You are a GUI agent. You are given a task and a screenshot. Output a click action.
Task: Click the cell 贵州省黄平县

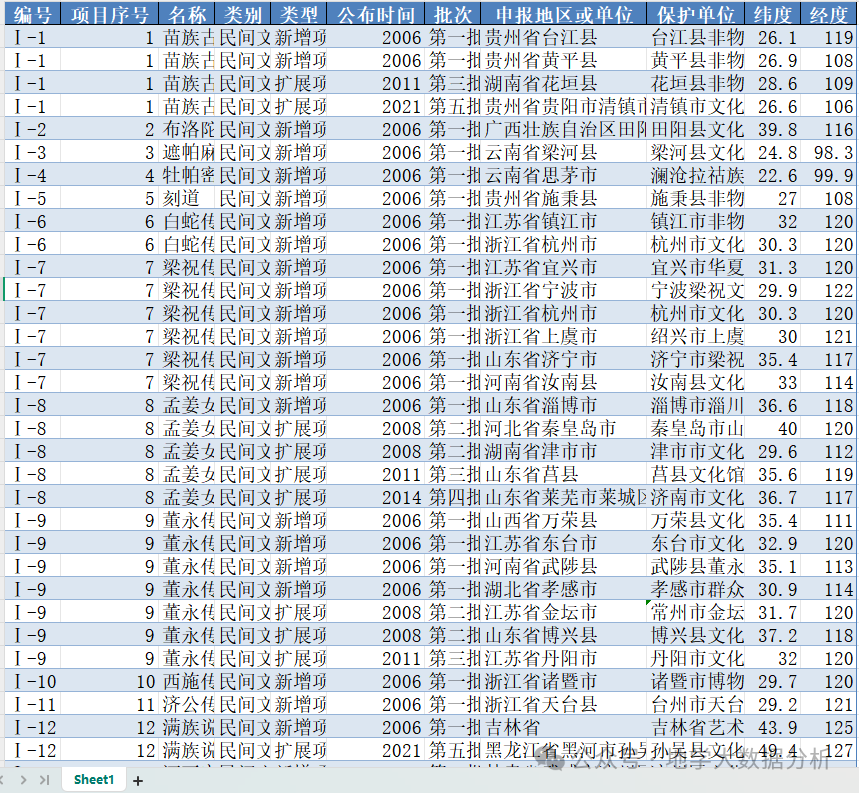point(564,60)
